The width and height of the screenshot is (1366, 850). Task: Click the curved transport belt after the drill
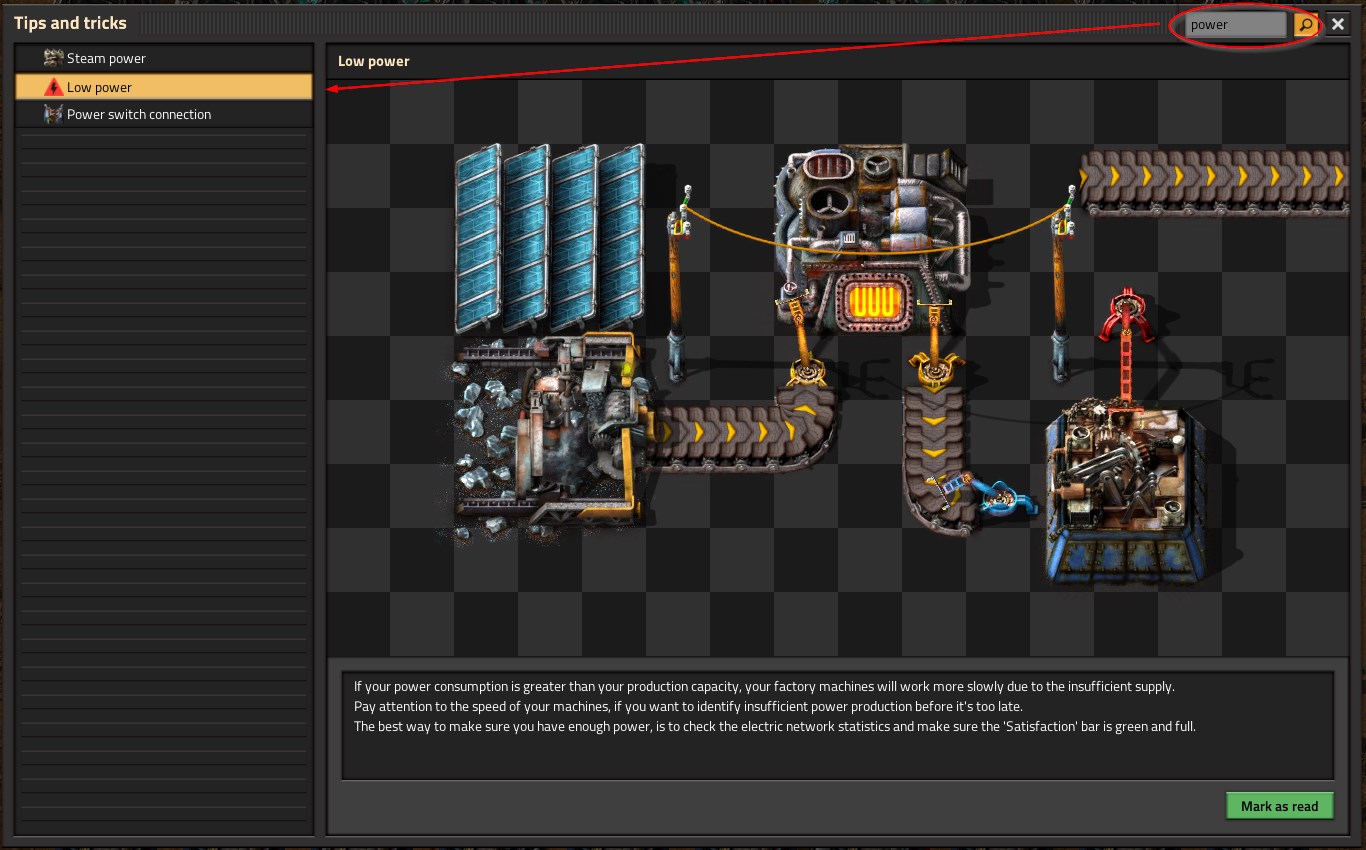click(x=745, y=431)
